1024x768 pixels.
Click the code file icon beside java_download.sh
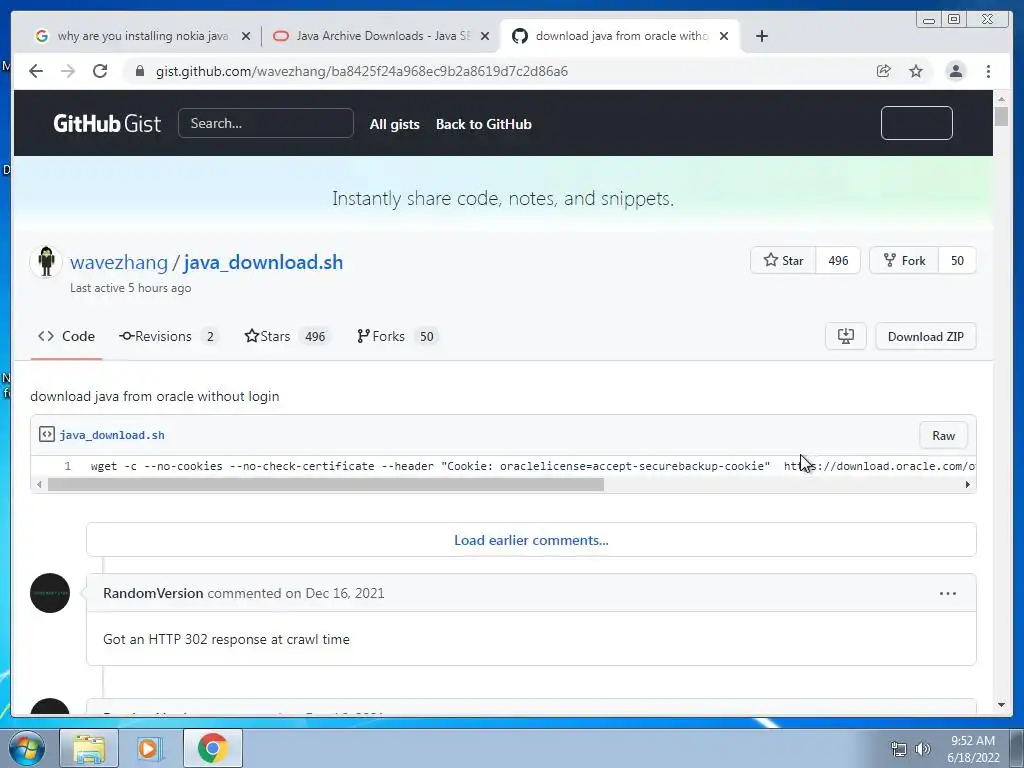click(x=46, y=434)
